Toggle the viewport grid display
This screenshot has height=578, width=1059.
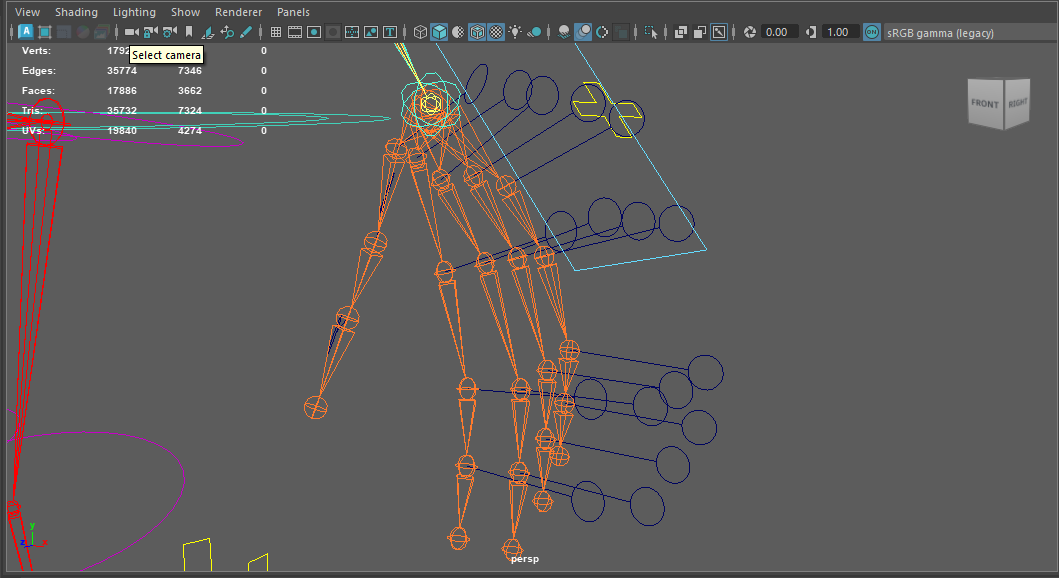(x=276, y=32)
